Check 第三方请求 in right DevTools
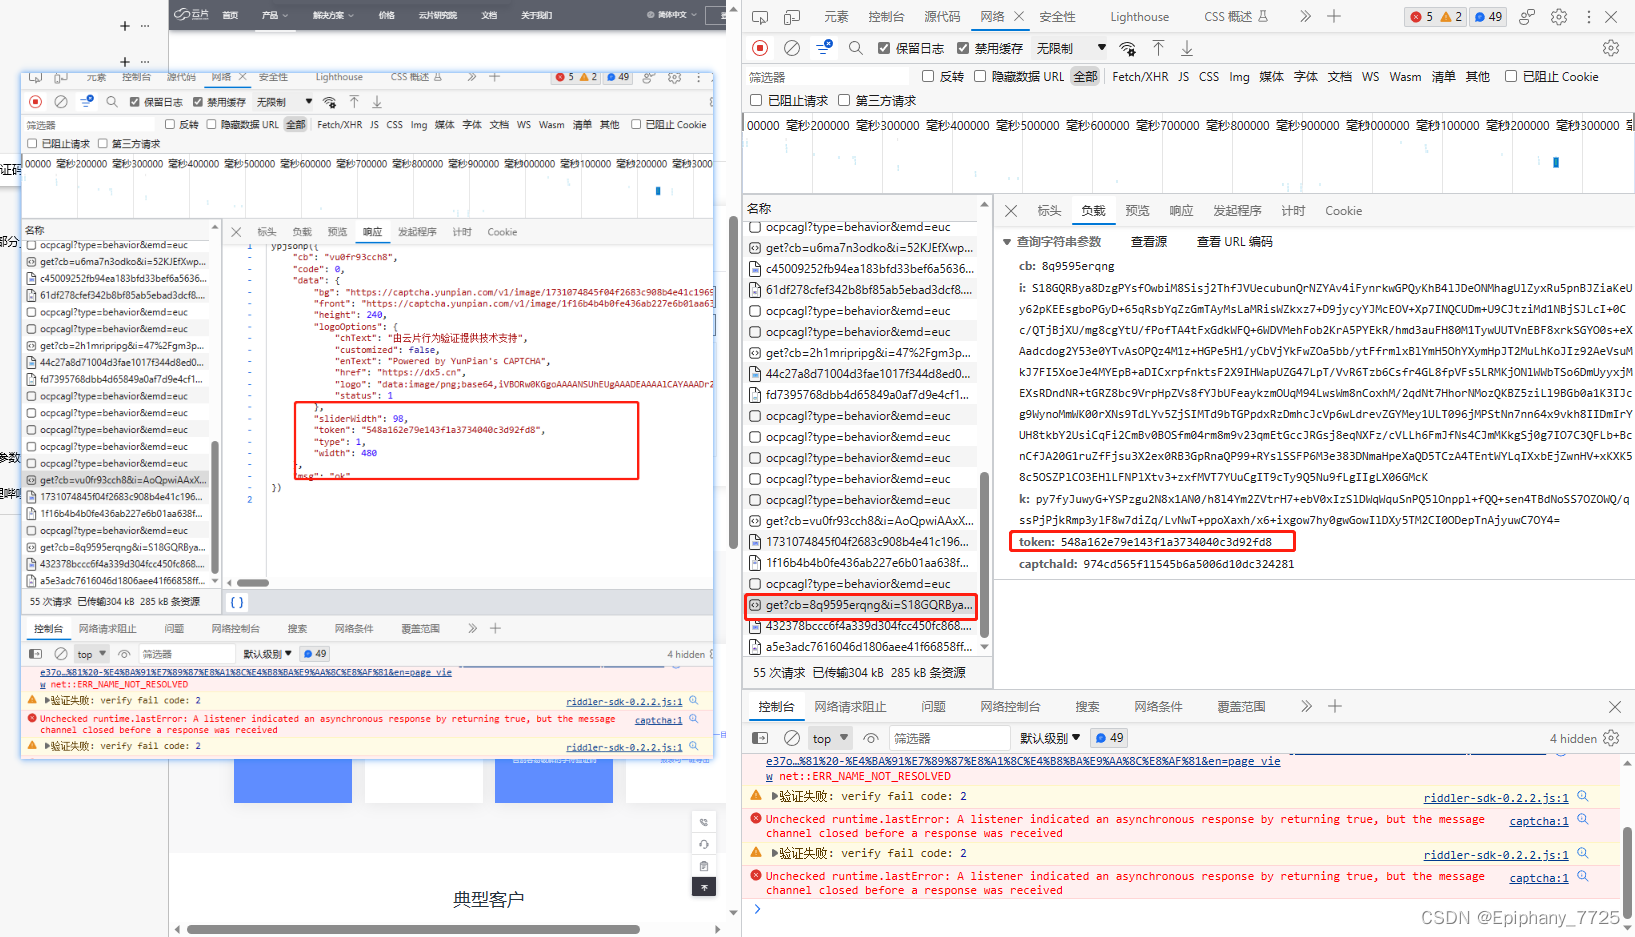The height and width of the screenshot is (937, 1635). (x=844, y=100)
